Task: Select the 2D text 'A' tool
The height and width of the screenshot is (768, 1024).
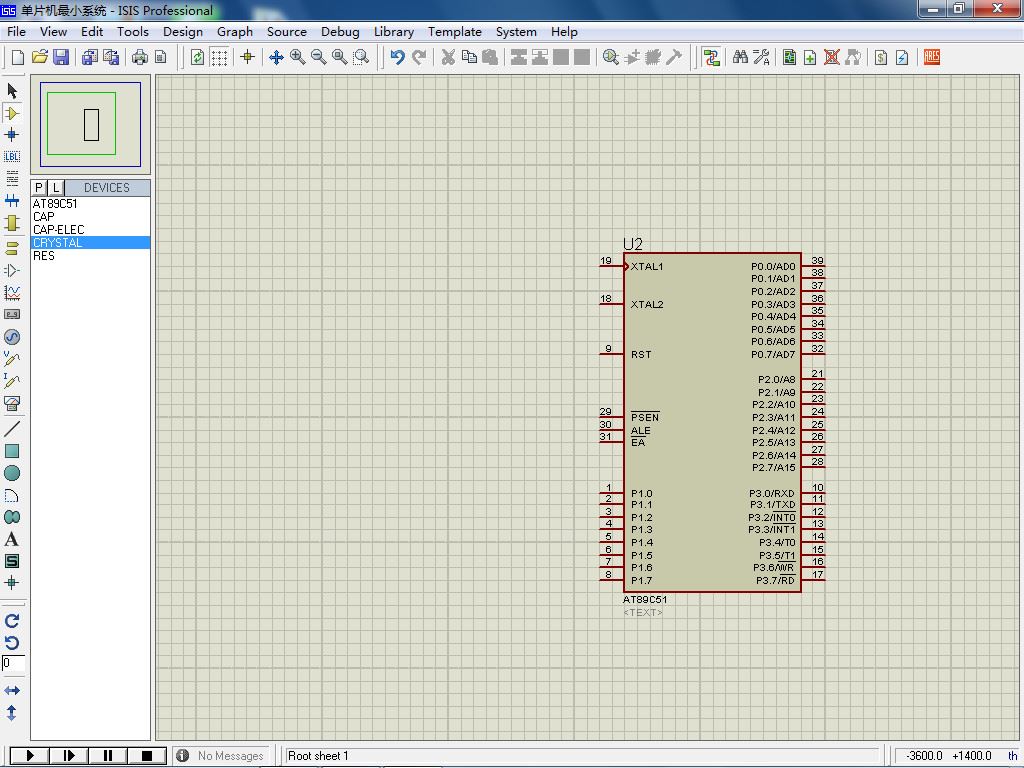Action: pyautogui.click(x=12, y=539)
